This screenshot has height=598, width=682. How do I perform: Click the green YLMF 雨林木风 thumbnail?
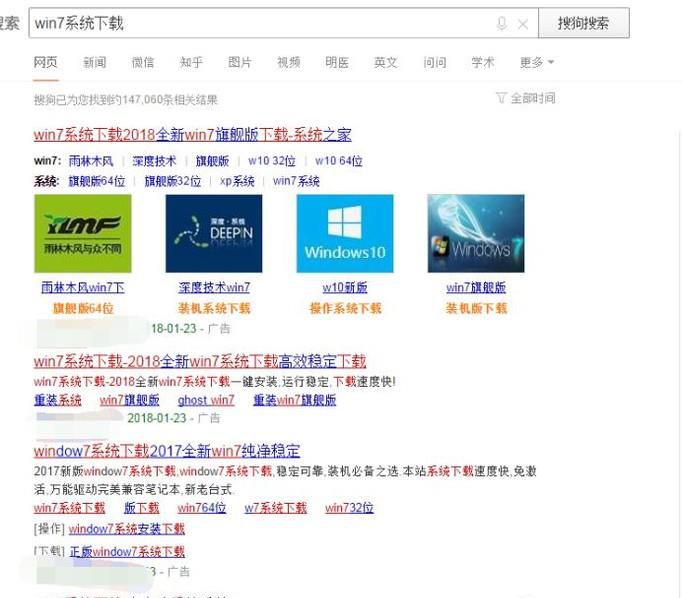tap(83, 234)
